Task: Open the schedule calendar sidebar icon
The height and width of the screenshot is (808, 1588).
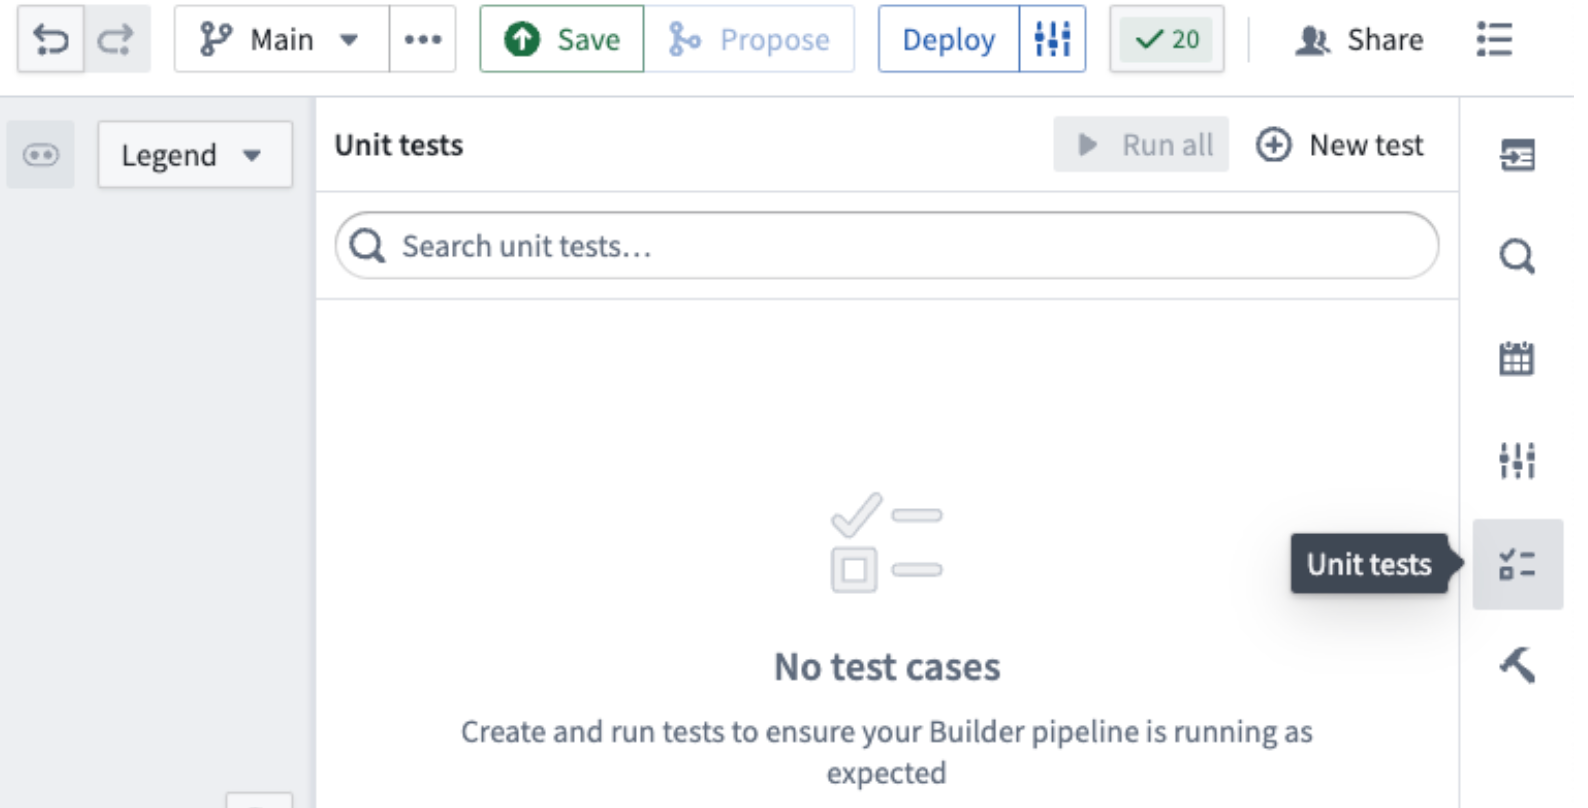Action: pyautogui.click(x=1517, y=358)
